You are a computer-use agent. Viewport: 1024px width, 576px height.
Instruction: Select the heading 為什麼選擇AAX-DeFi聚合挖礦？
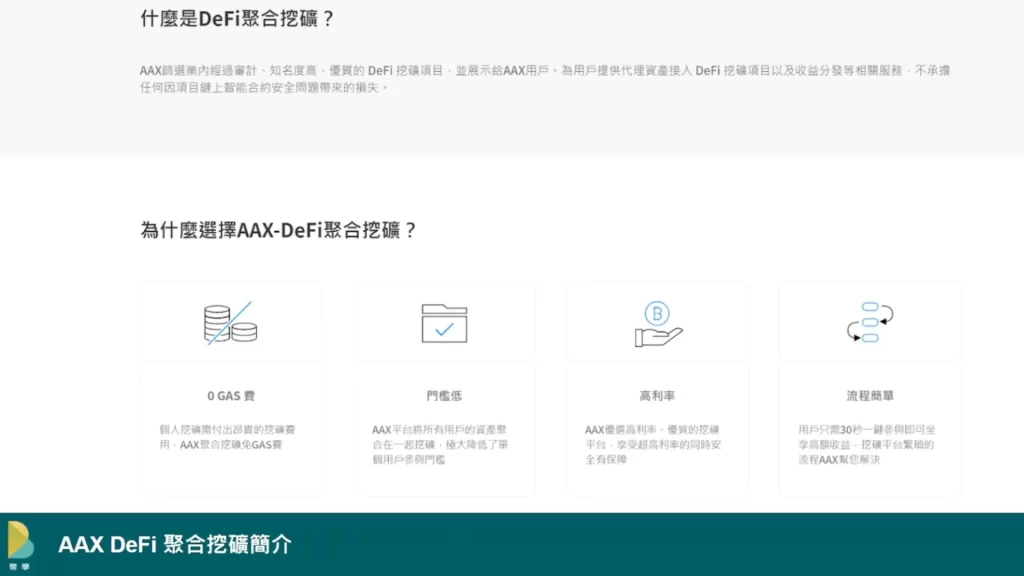[279, 230]
